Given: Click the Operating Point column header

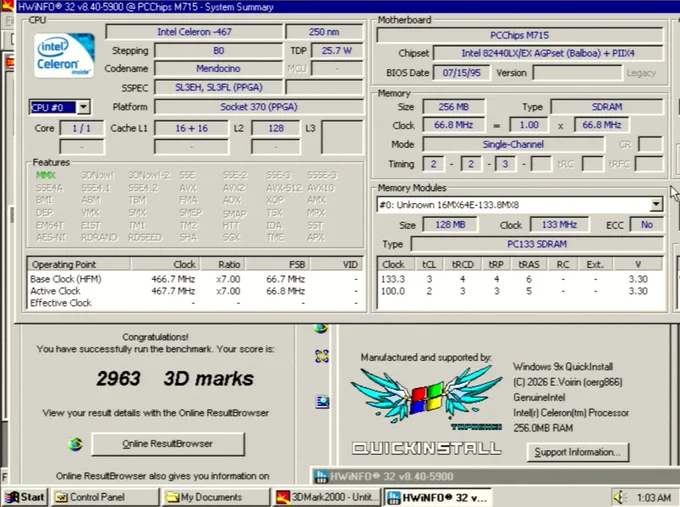Looking at the screenshot, I should [78, 264].
